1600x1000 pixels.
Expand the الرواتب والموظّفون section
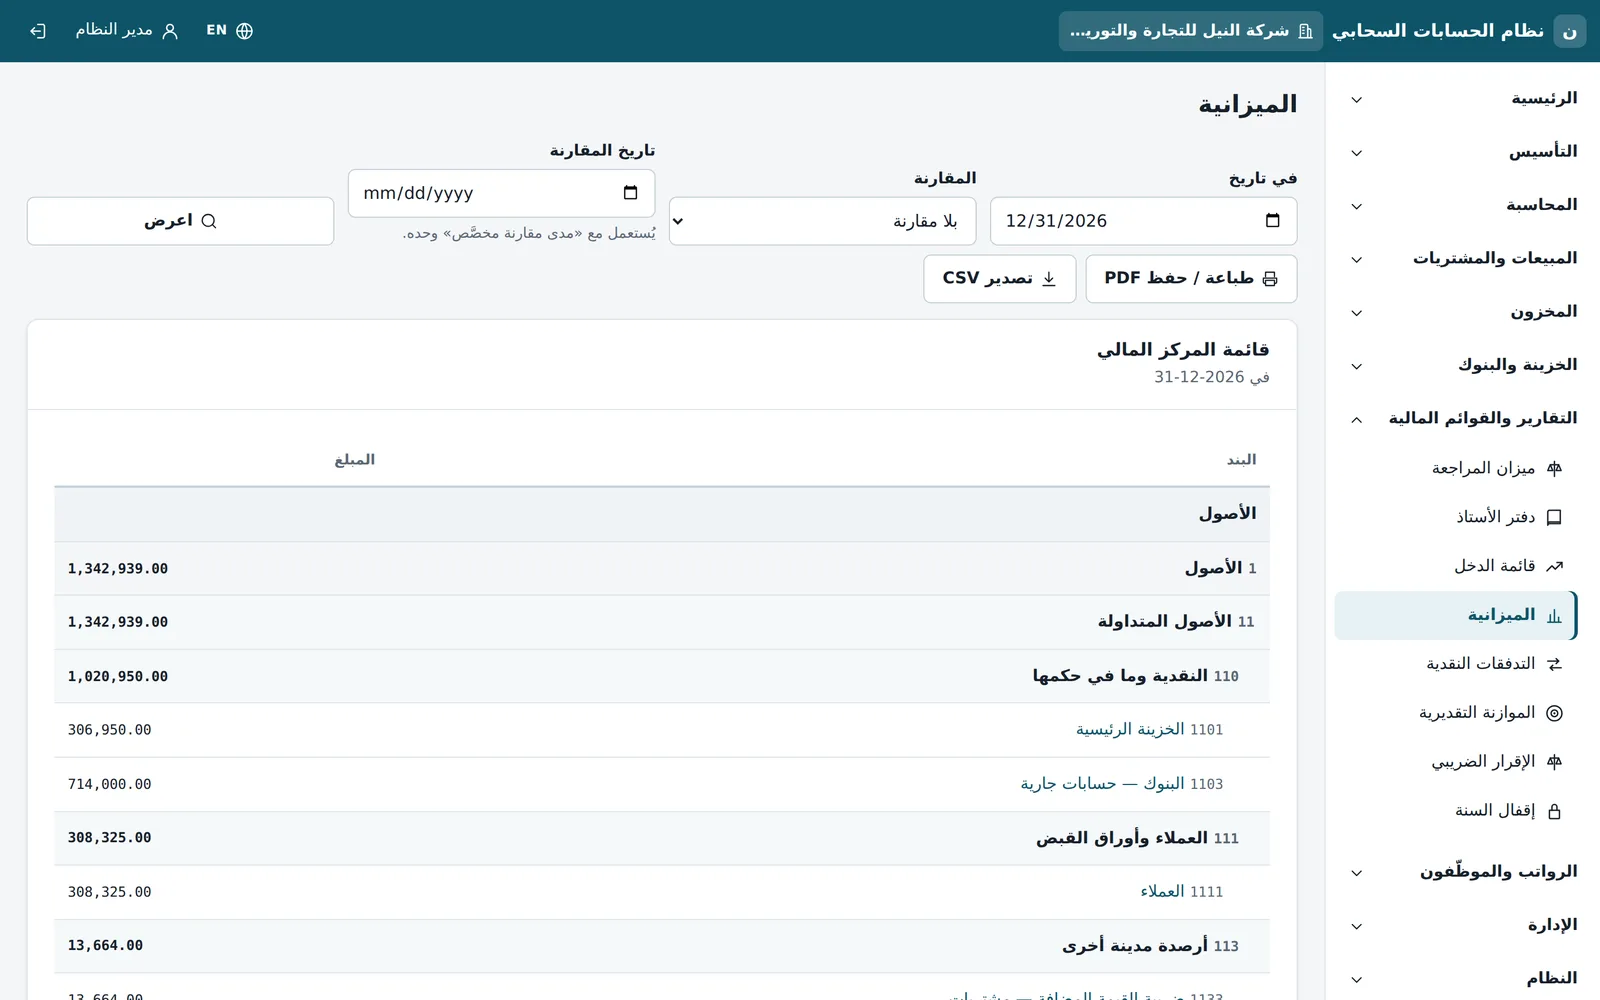[x=1463, y=872]
